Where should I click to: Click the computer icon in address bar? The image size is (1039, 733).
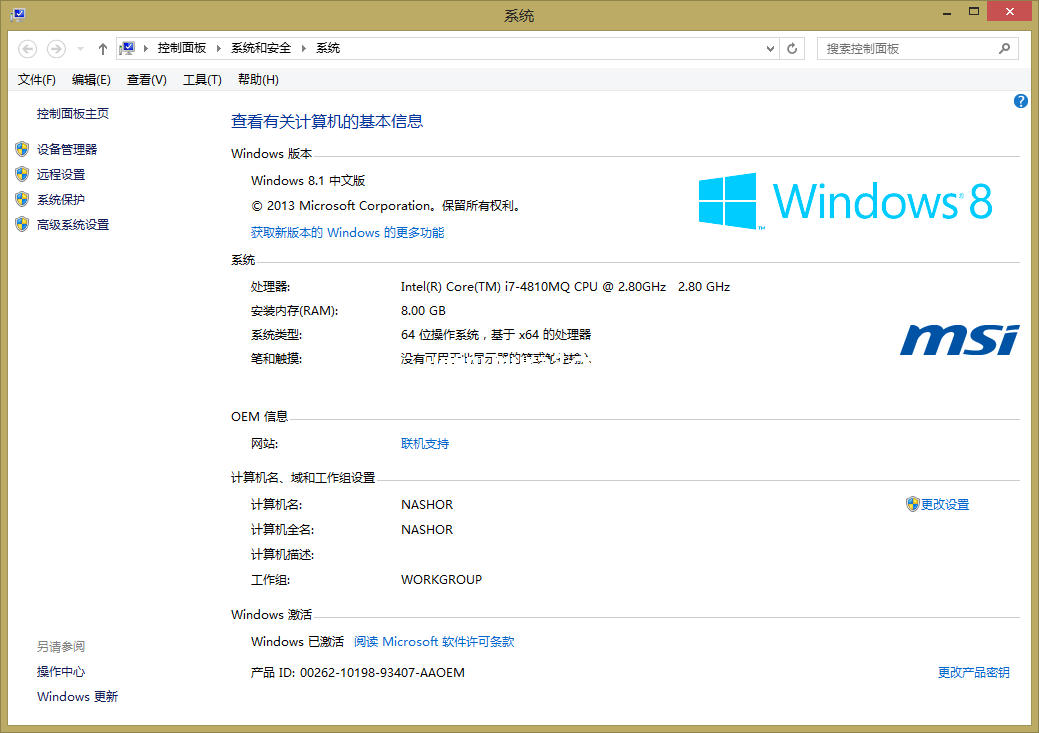click(127, 48)
